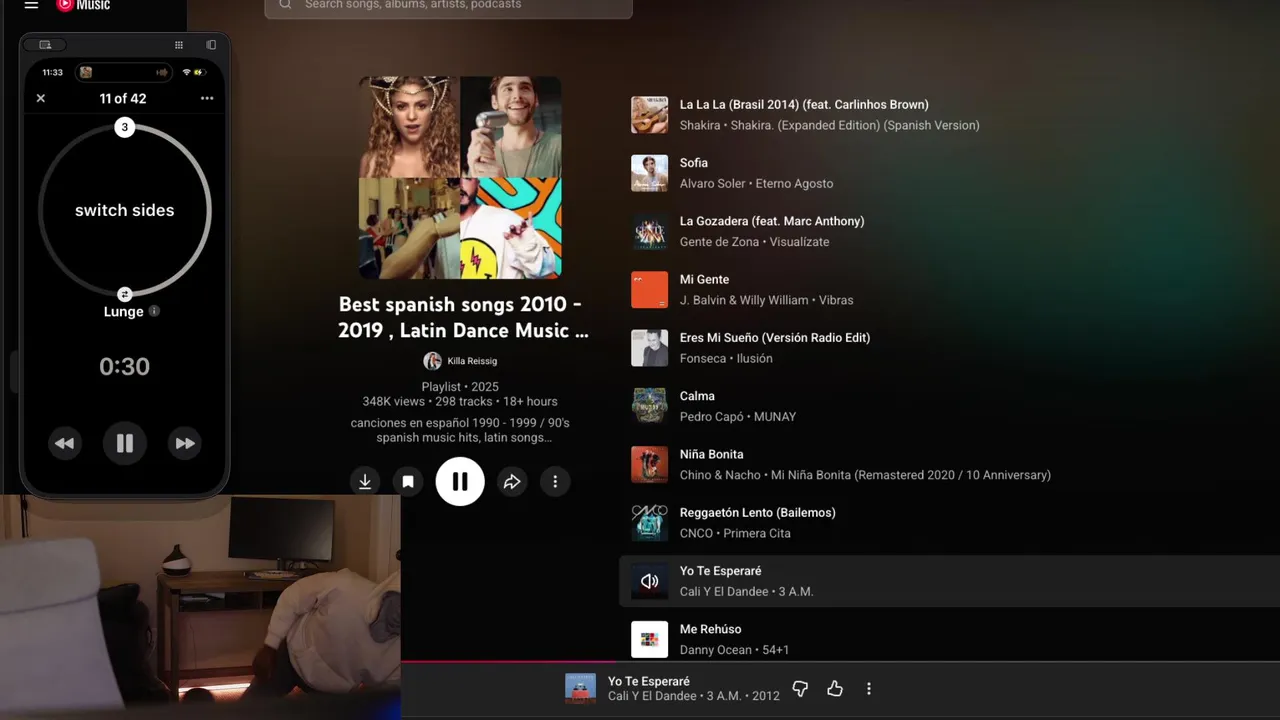Click the player bar album art thumbnail
This screenshot has height=720, width=1280.
581,689
